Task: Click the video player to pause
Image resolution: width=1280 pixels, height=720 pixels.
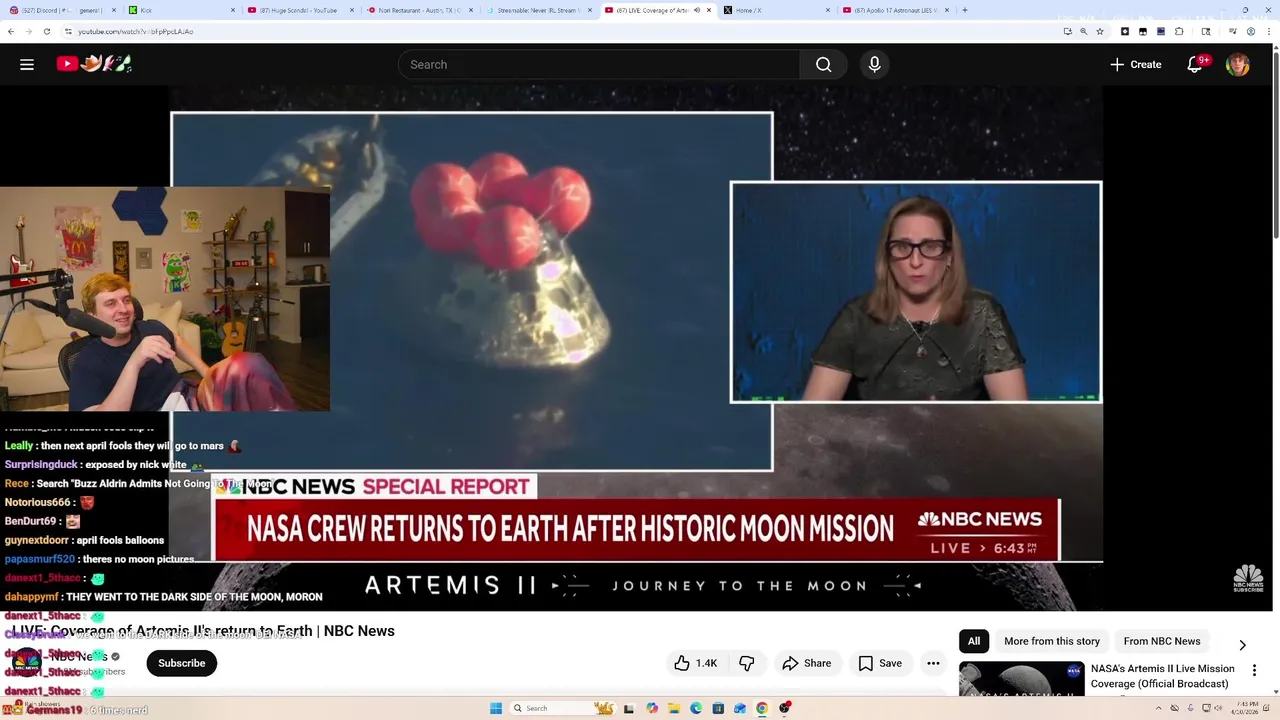Action: pos(636,350)
